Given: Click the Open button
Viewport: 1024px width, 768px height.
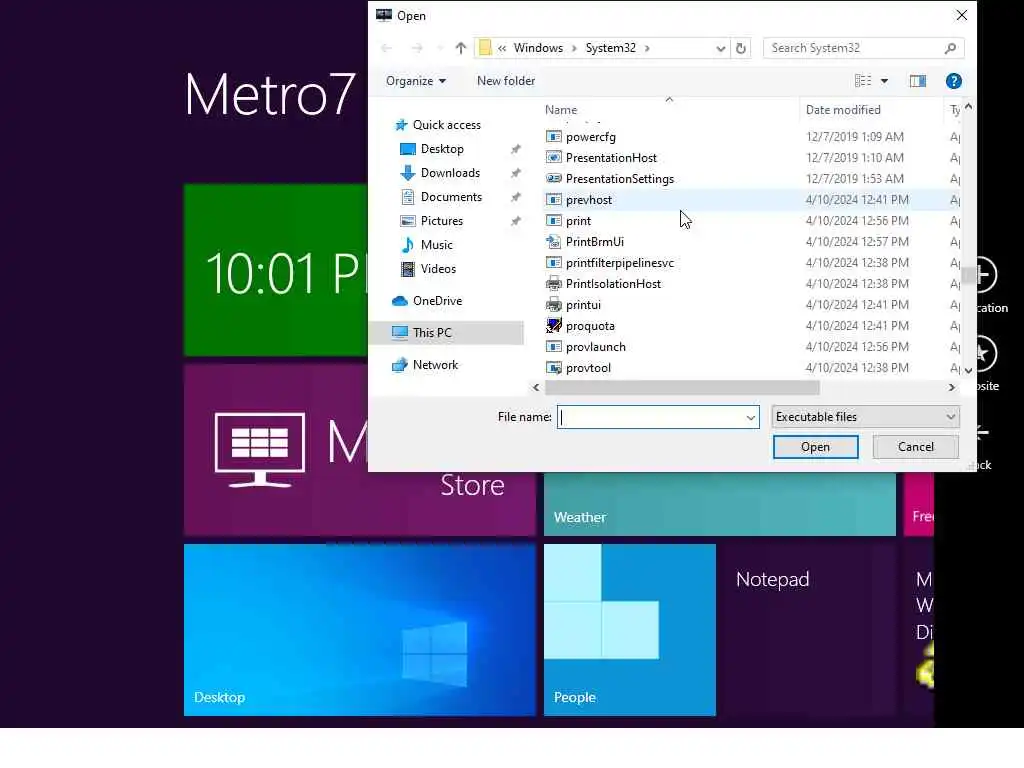Looking at the screenshot, I should (815, 447).
